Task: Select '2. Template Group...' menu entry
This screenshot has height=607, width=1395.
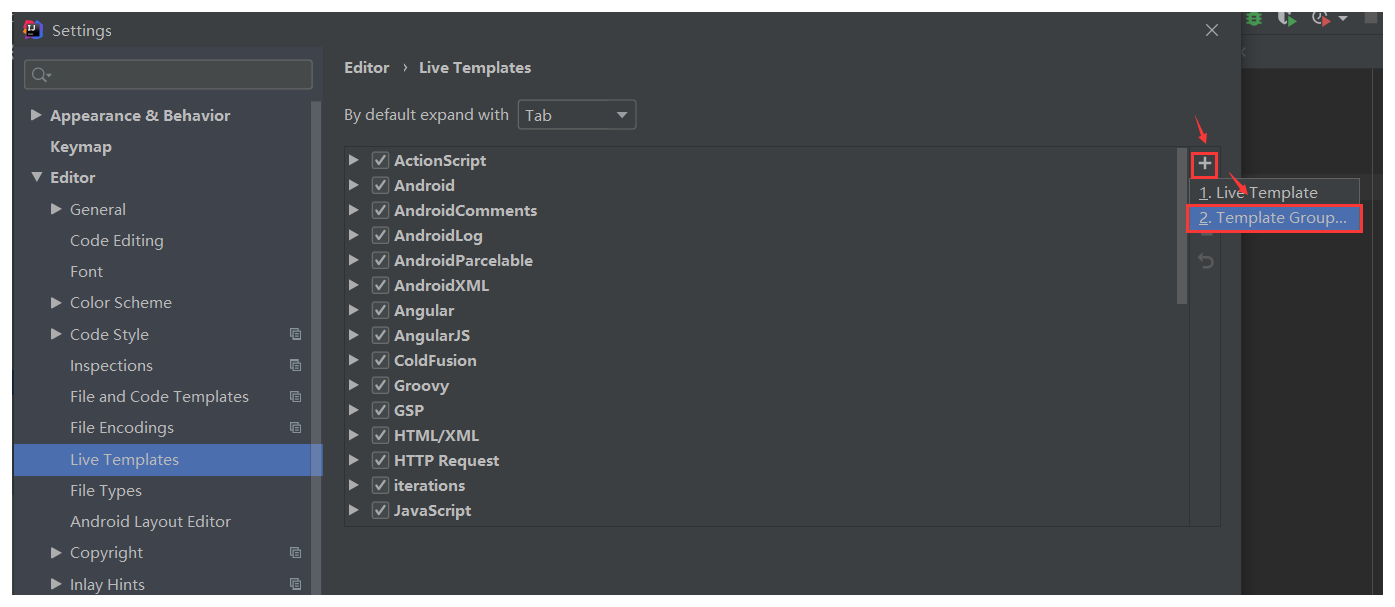Action: (1273, 218)
